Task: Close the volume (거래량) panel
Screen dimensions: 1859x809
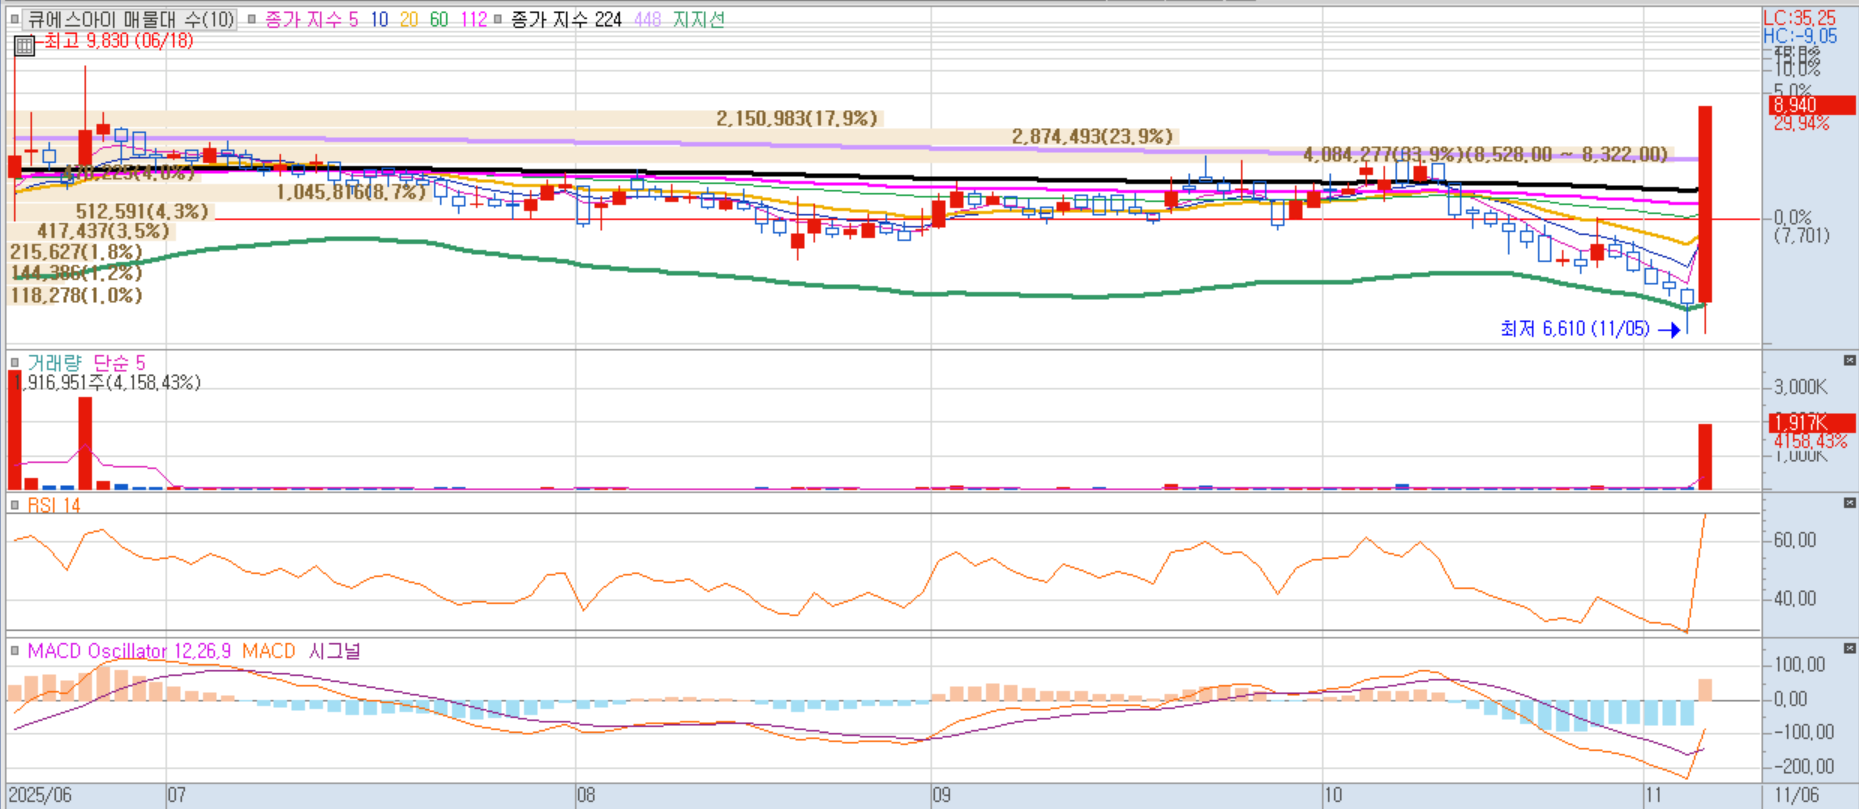Action: coord(1849,360)
